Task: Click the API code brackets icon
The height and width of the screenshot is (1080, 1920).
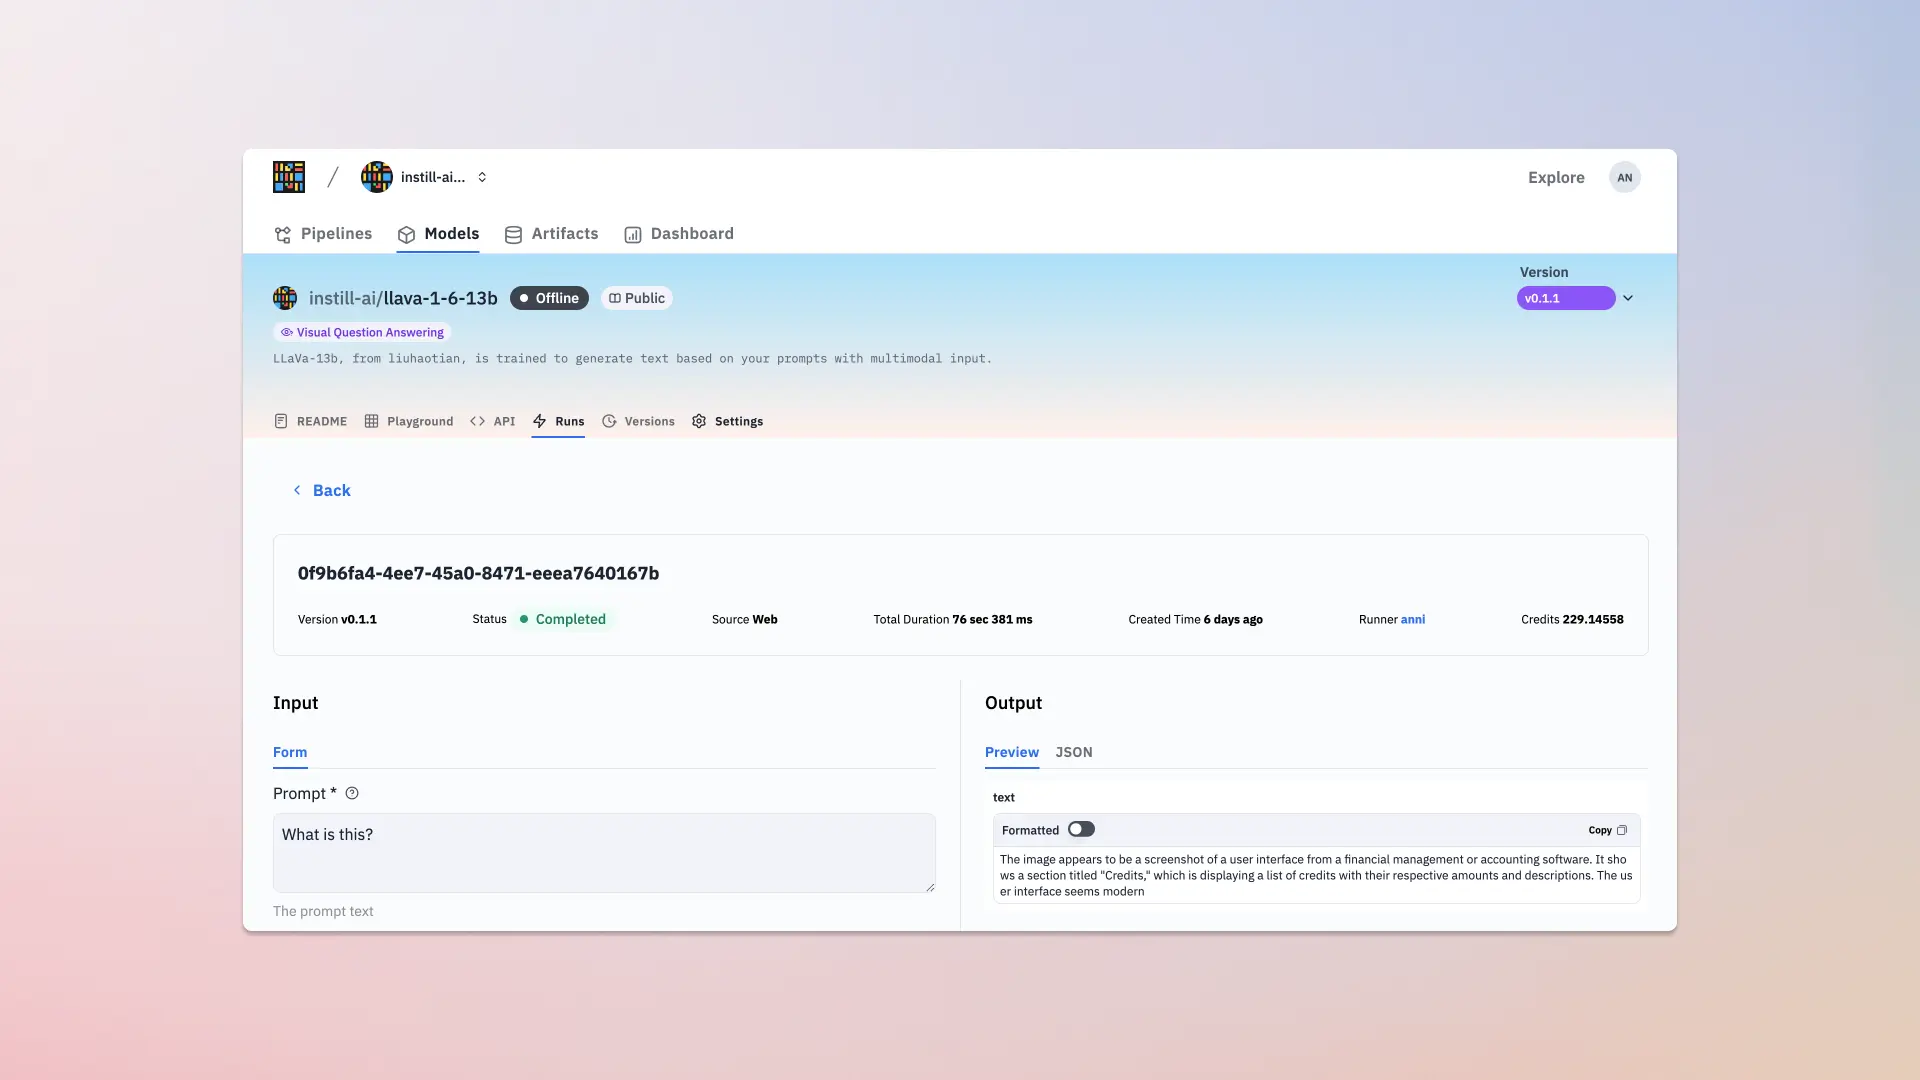Action: click(x=478, y=421)
